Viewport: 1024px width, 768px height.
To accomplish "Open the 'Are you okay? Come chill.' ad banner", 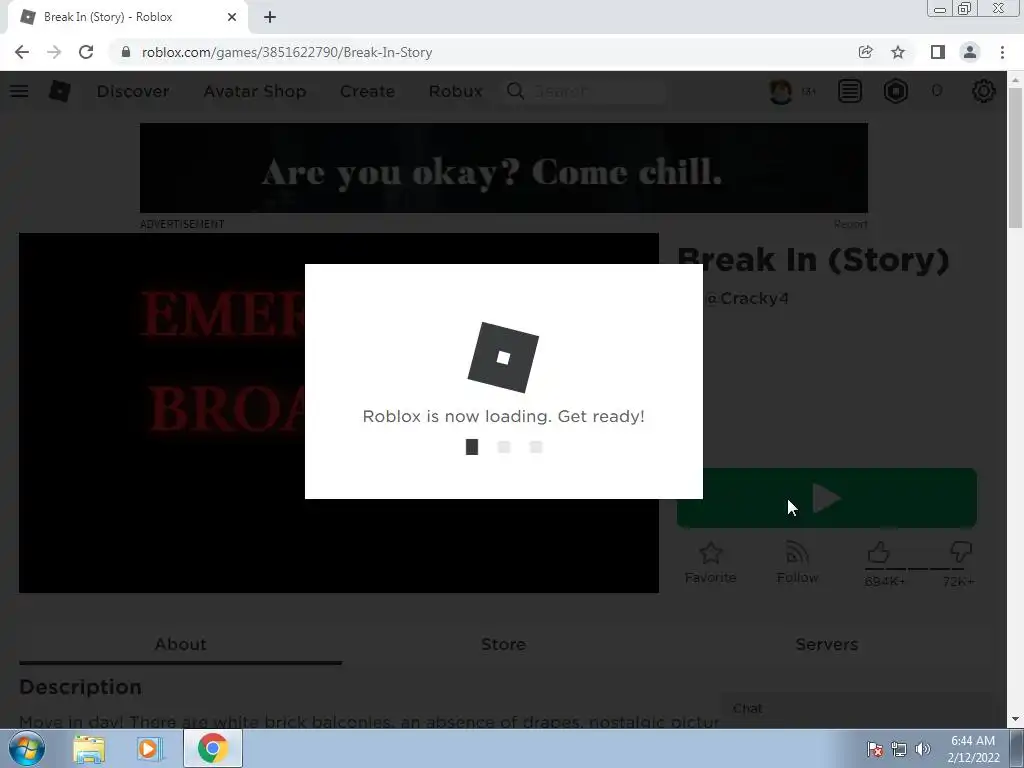I will 504,168.
